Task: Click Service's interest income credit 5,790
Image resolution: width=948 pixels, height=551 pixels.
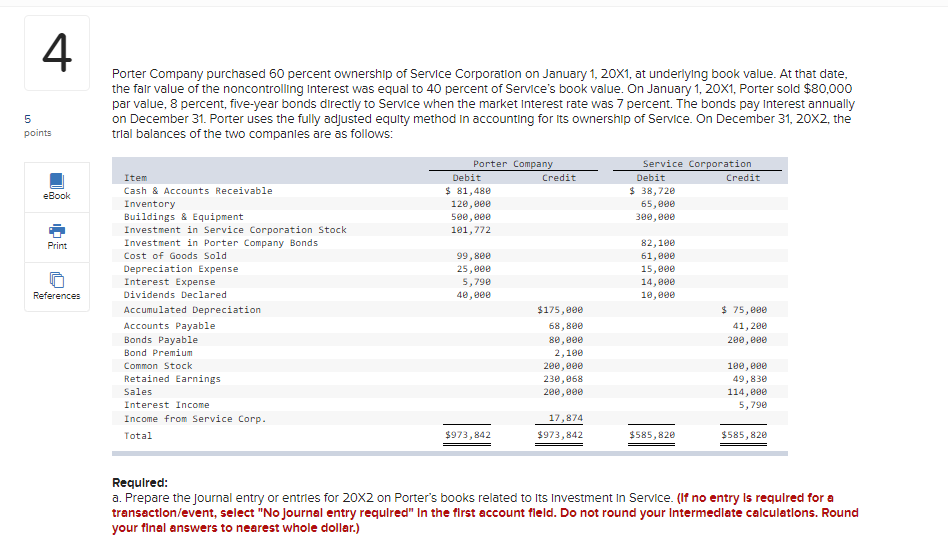Action: click(753, 405)
